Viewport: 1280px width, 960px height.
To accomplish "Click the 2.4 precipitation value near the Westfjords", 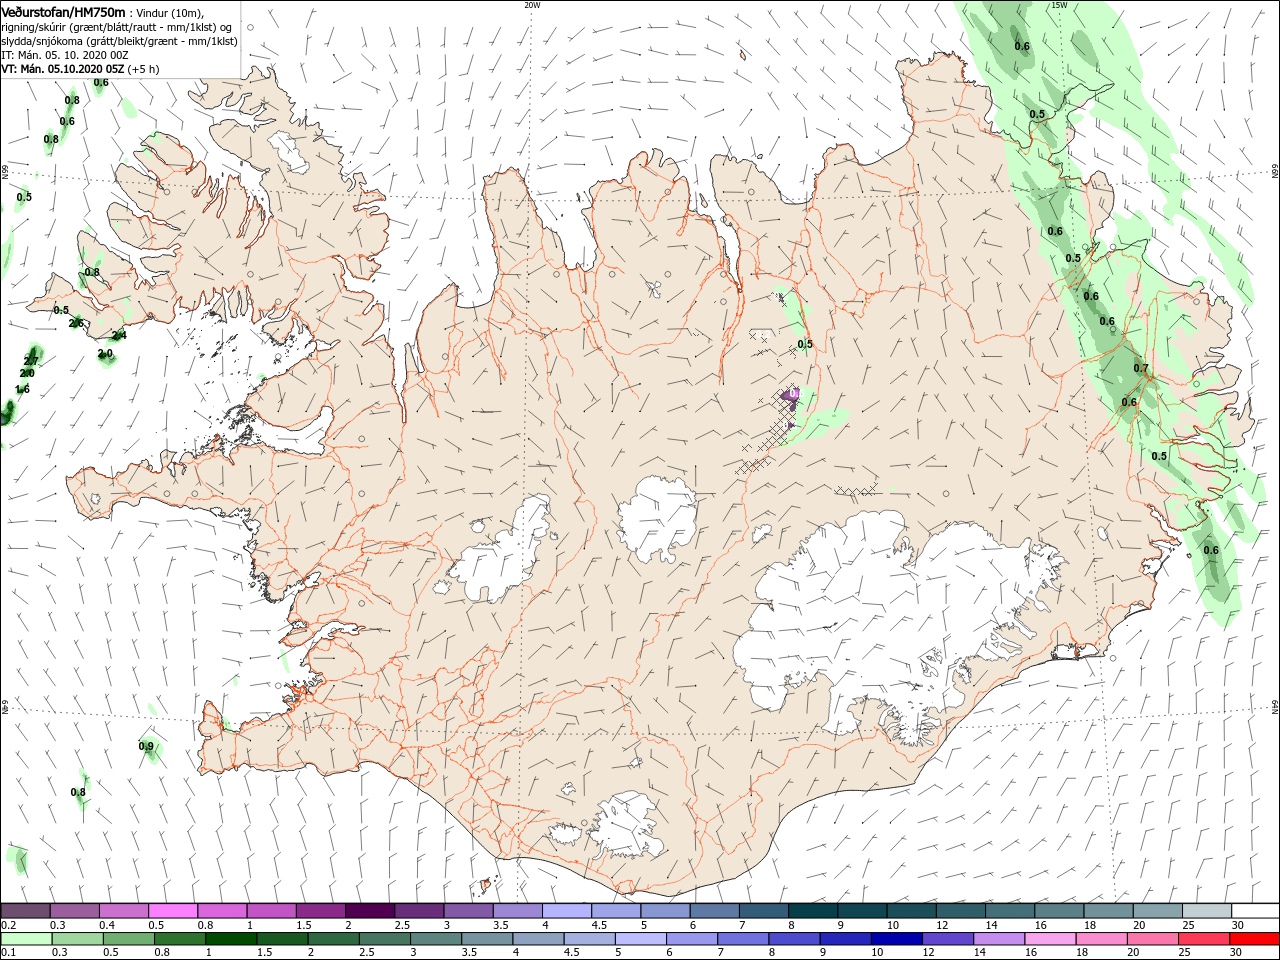I will point(119,336).
